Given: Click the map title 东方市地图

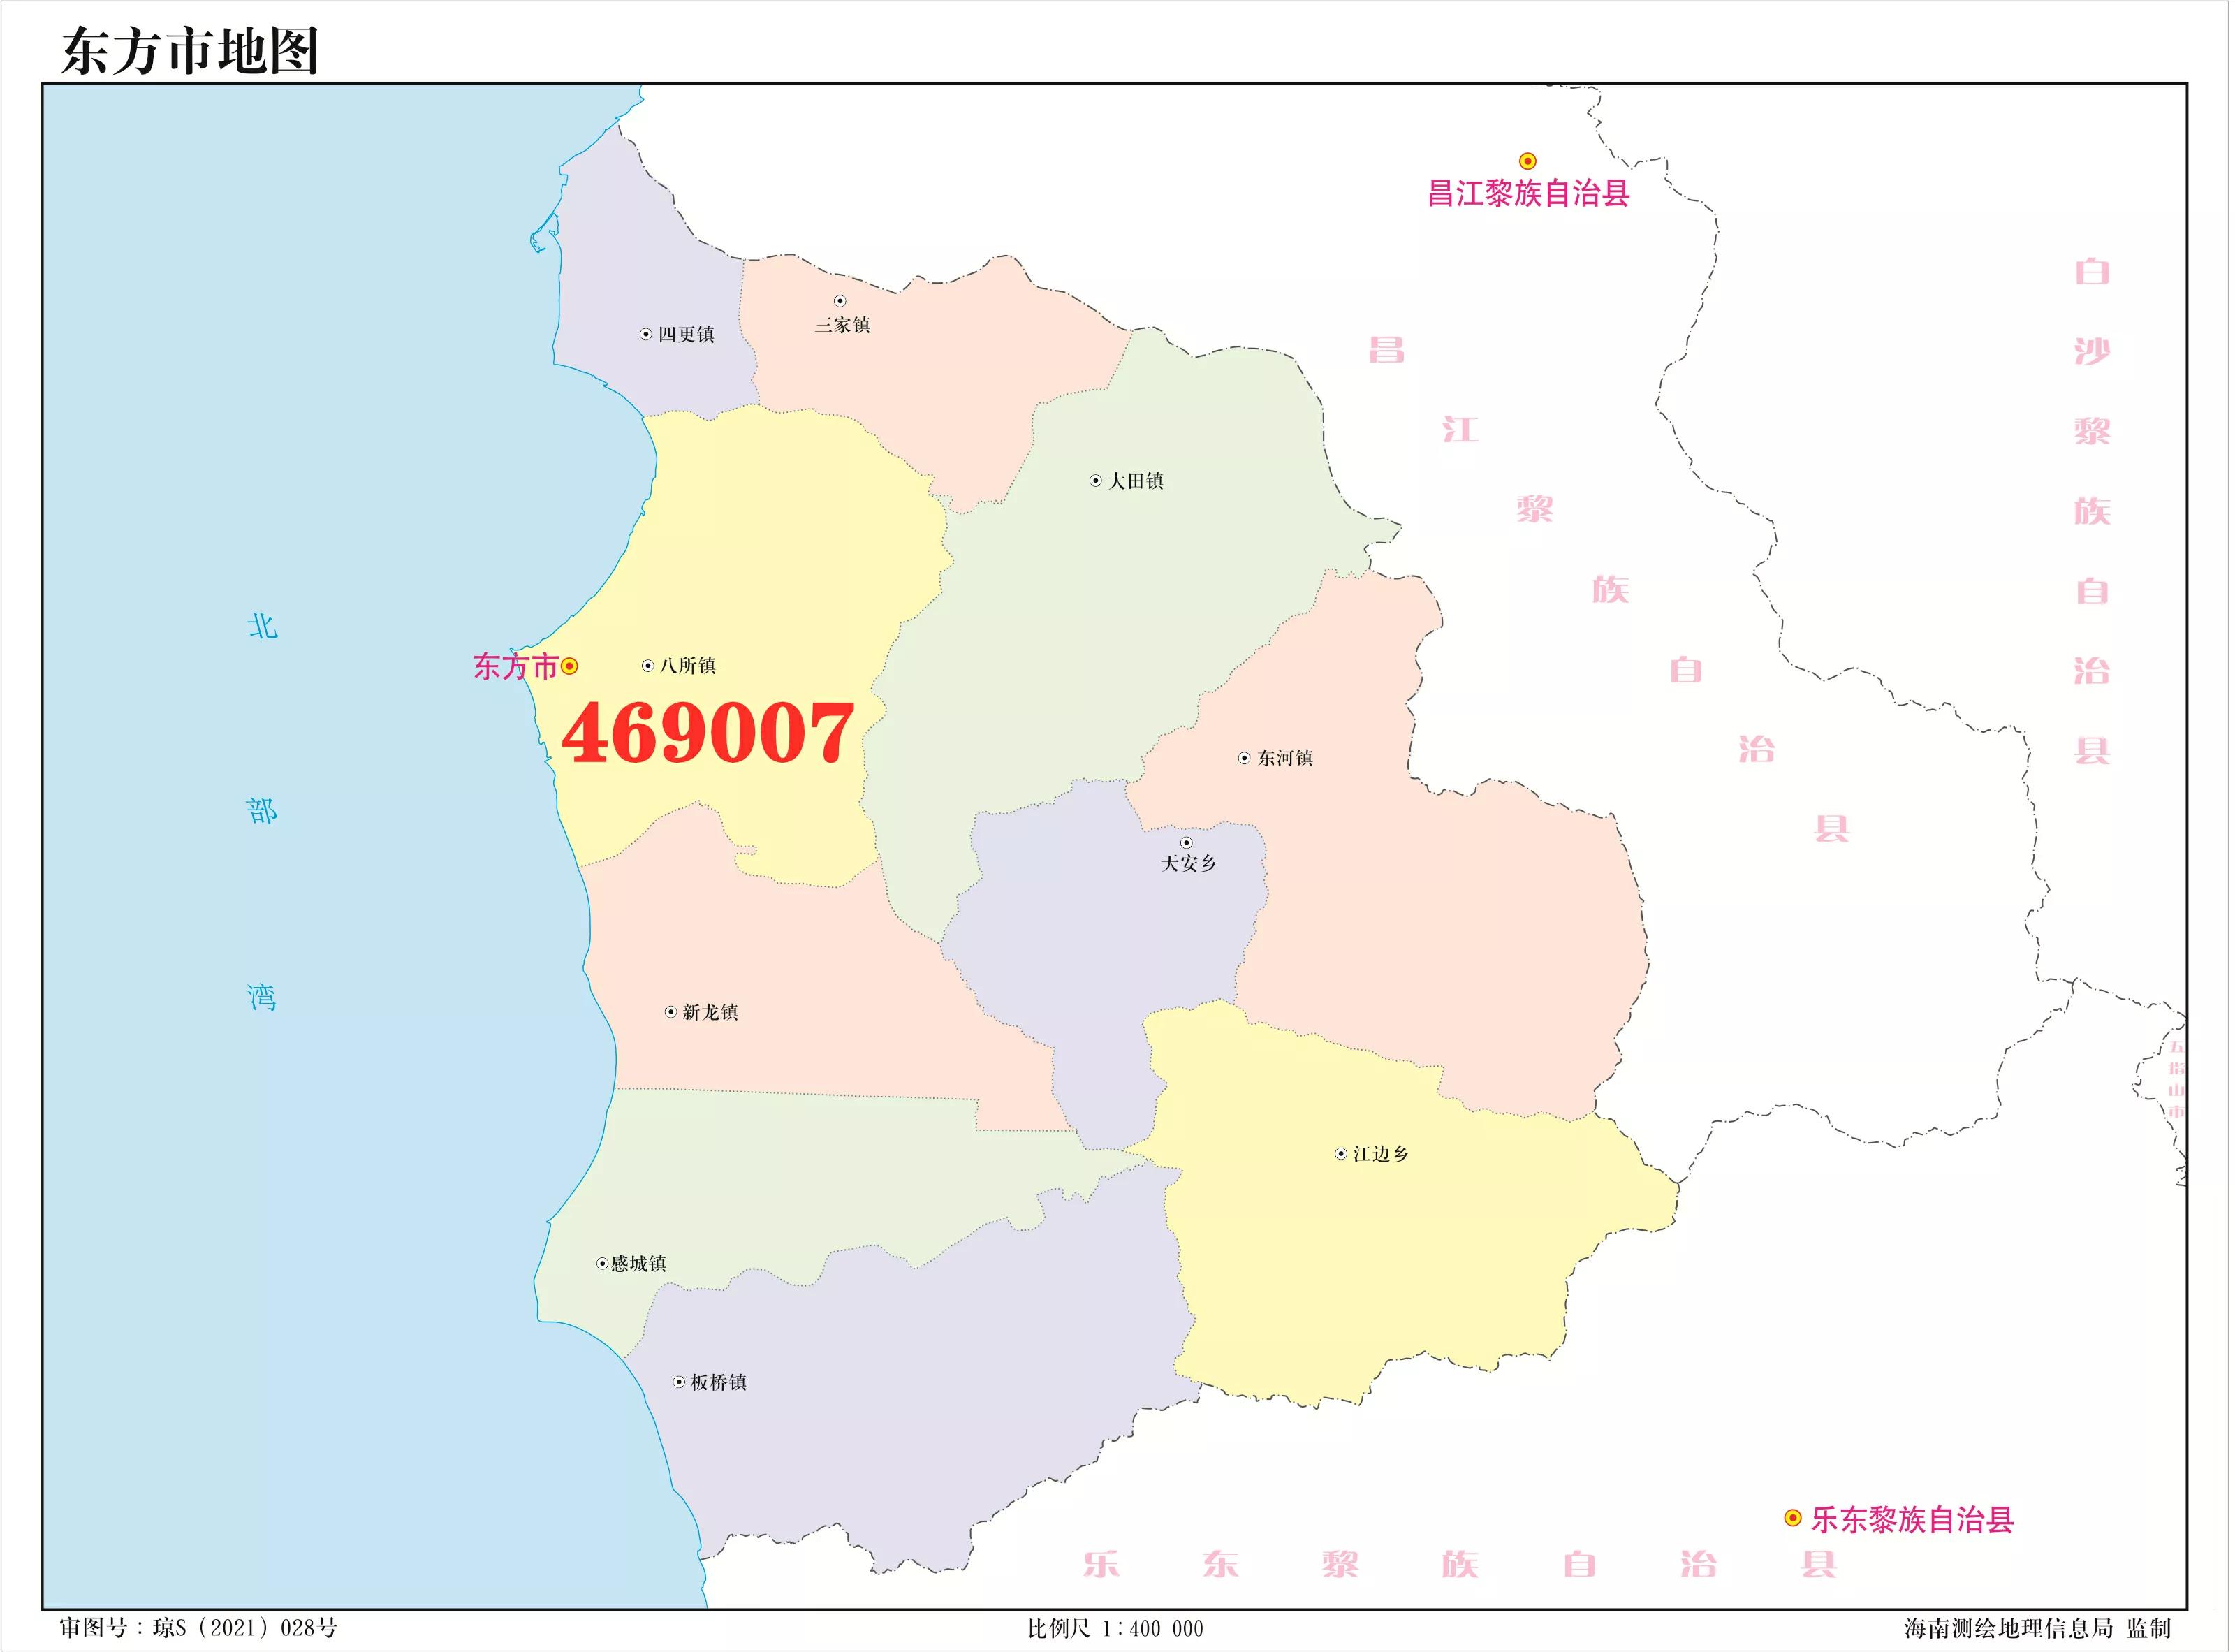Looking at the screenshot, I should (190, 52).
